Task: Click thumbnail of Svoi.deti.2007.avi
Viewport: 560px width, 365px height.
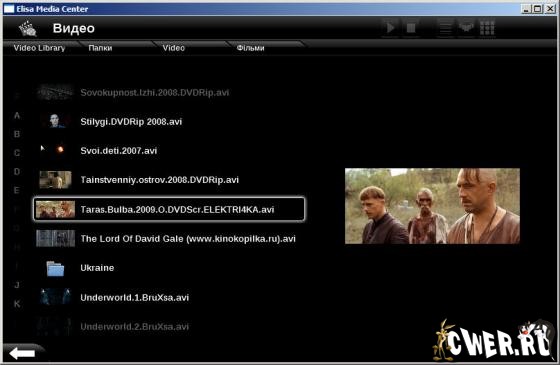Action: pyautogui.click(x=55, y=150)
